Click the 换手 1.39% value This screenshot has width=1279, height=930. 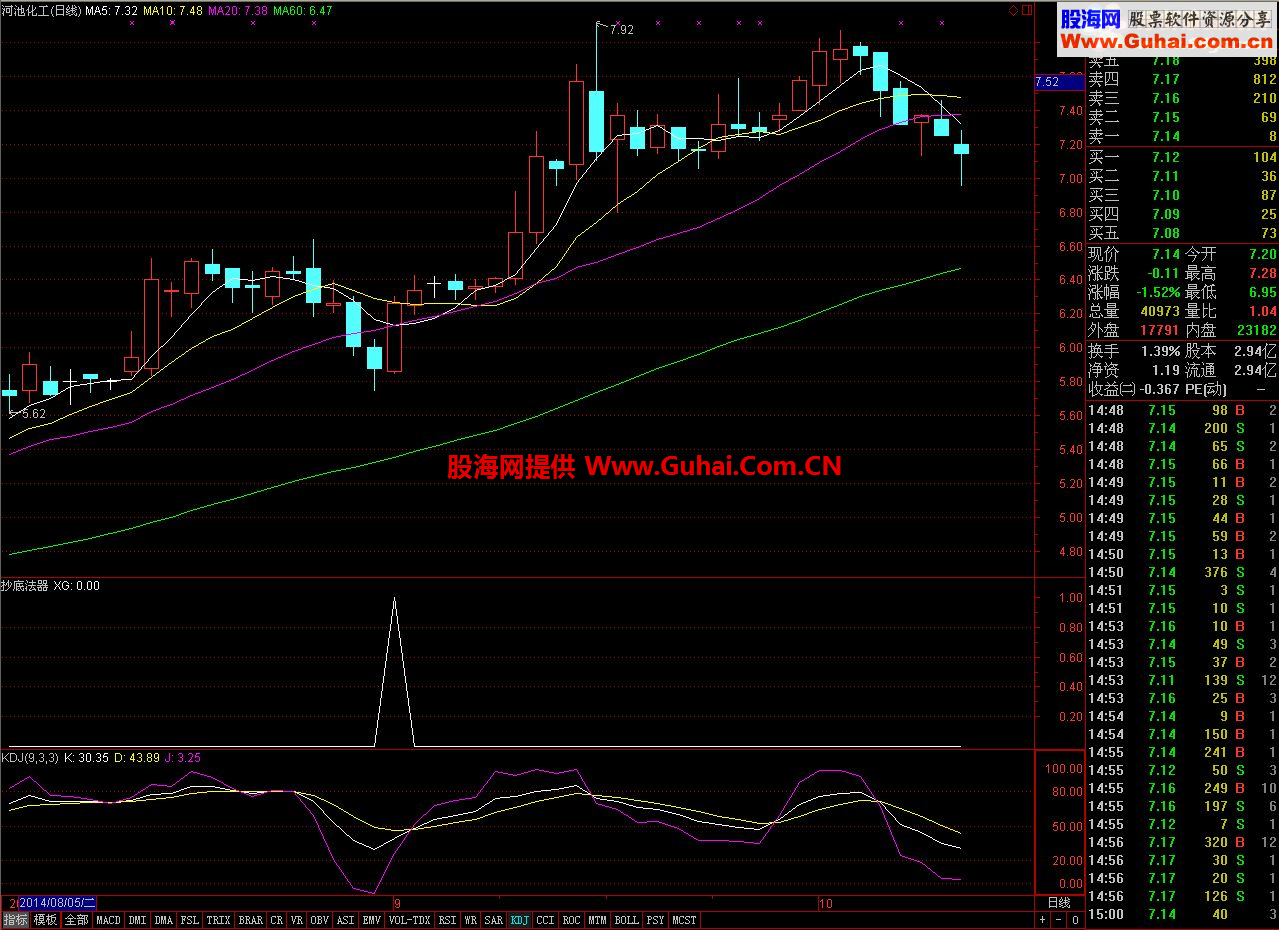point(1159,350)
